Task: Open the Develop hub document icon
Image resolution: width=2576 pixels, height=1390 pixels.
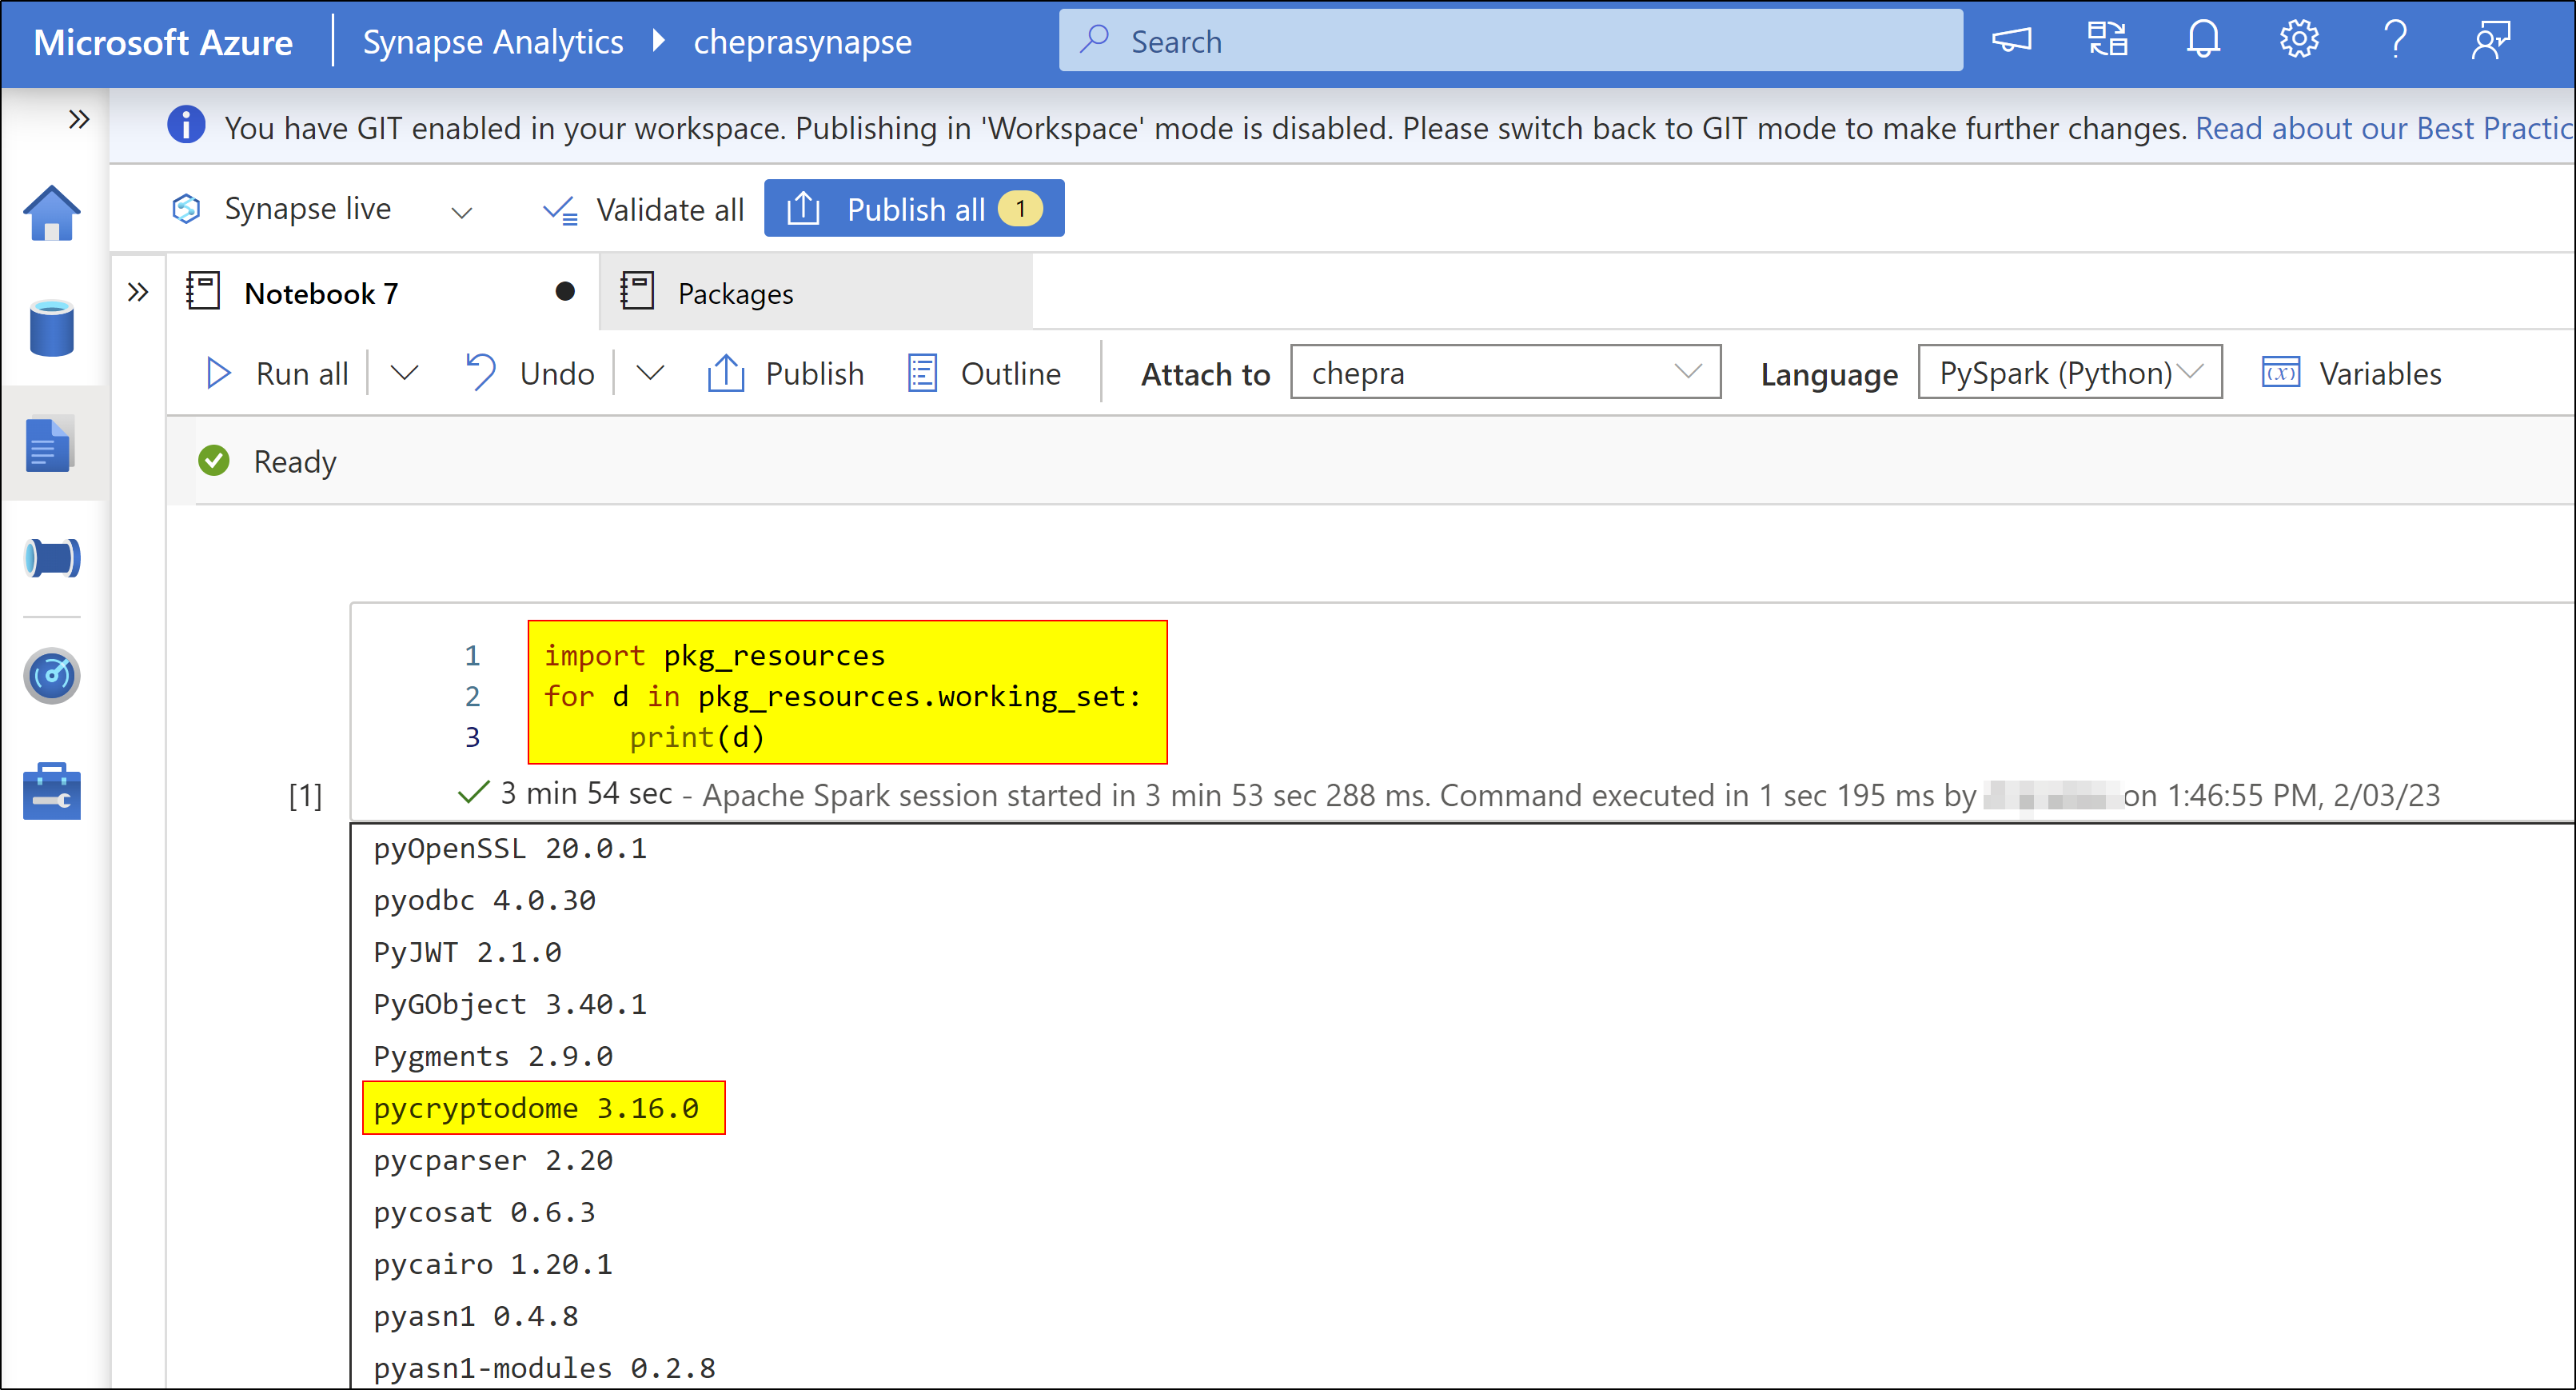Action: (x=49, y=444)
